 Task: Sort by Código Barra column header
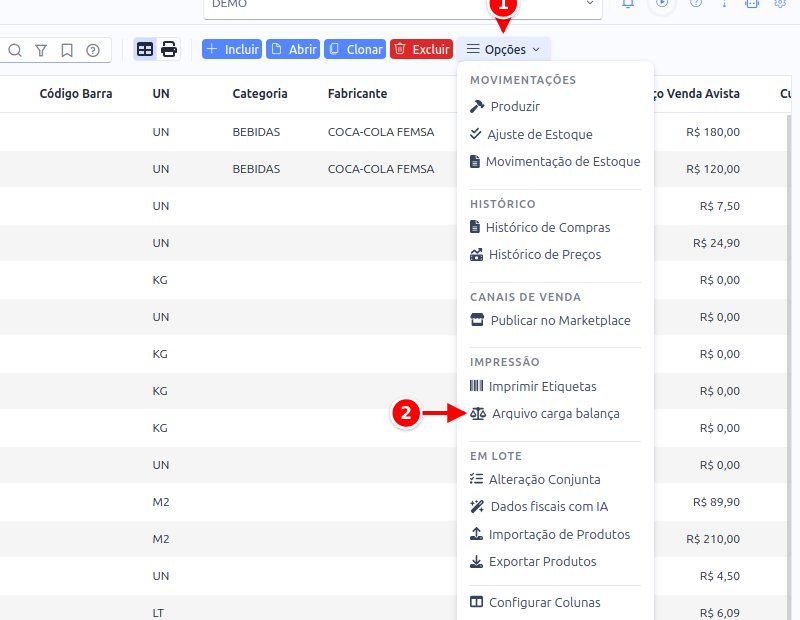pos(76,94)
